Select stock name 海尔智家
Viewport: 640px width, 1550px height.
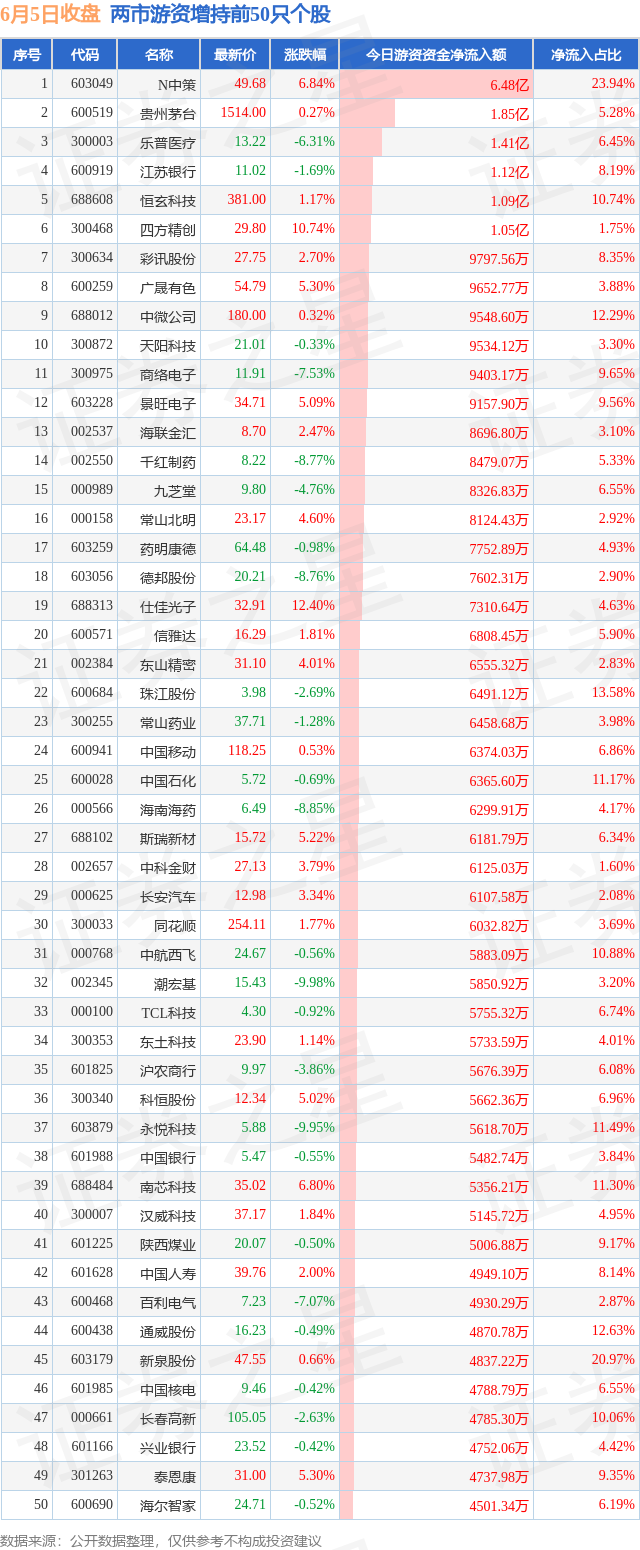click(x=168, y=1505)
